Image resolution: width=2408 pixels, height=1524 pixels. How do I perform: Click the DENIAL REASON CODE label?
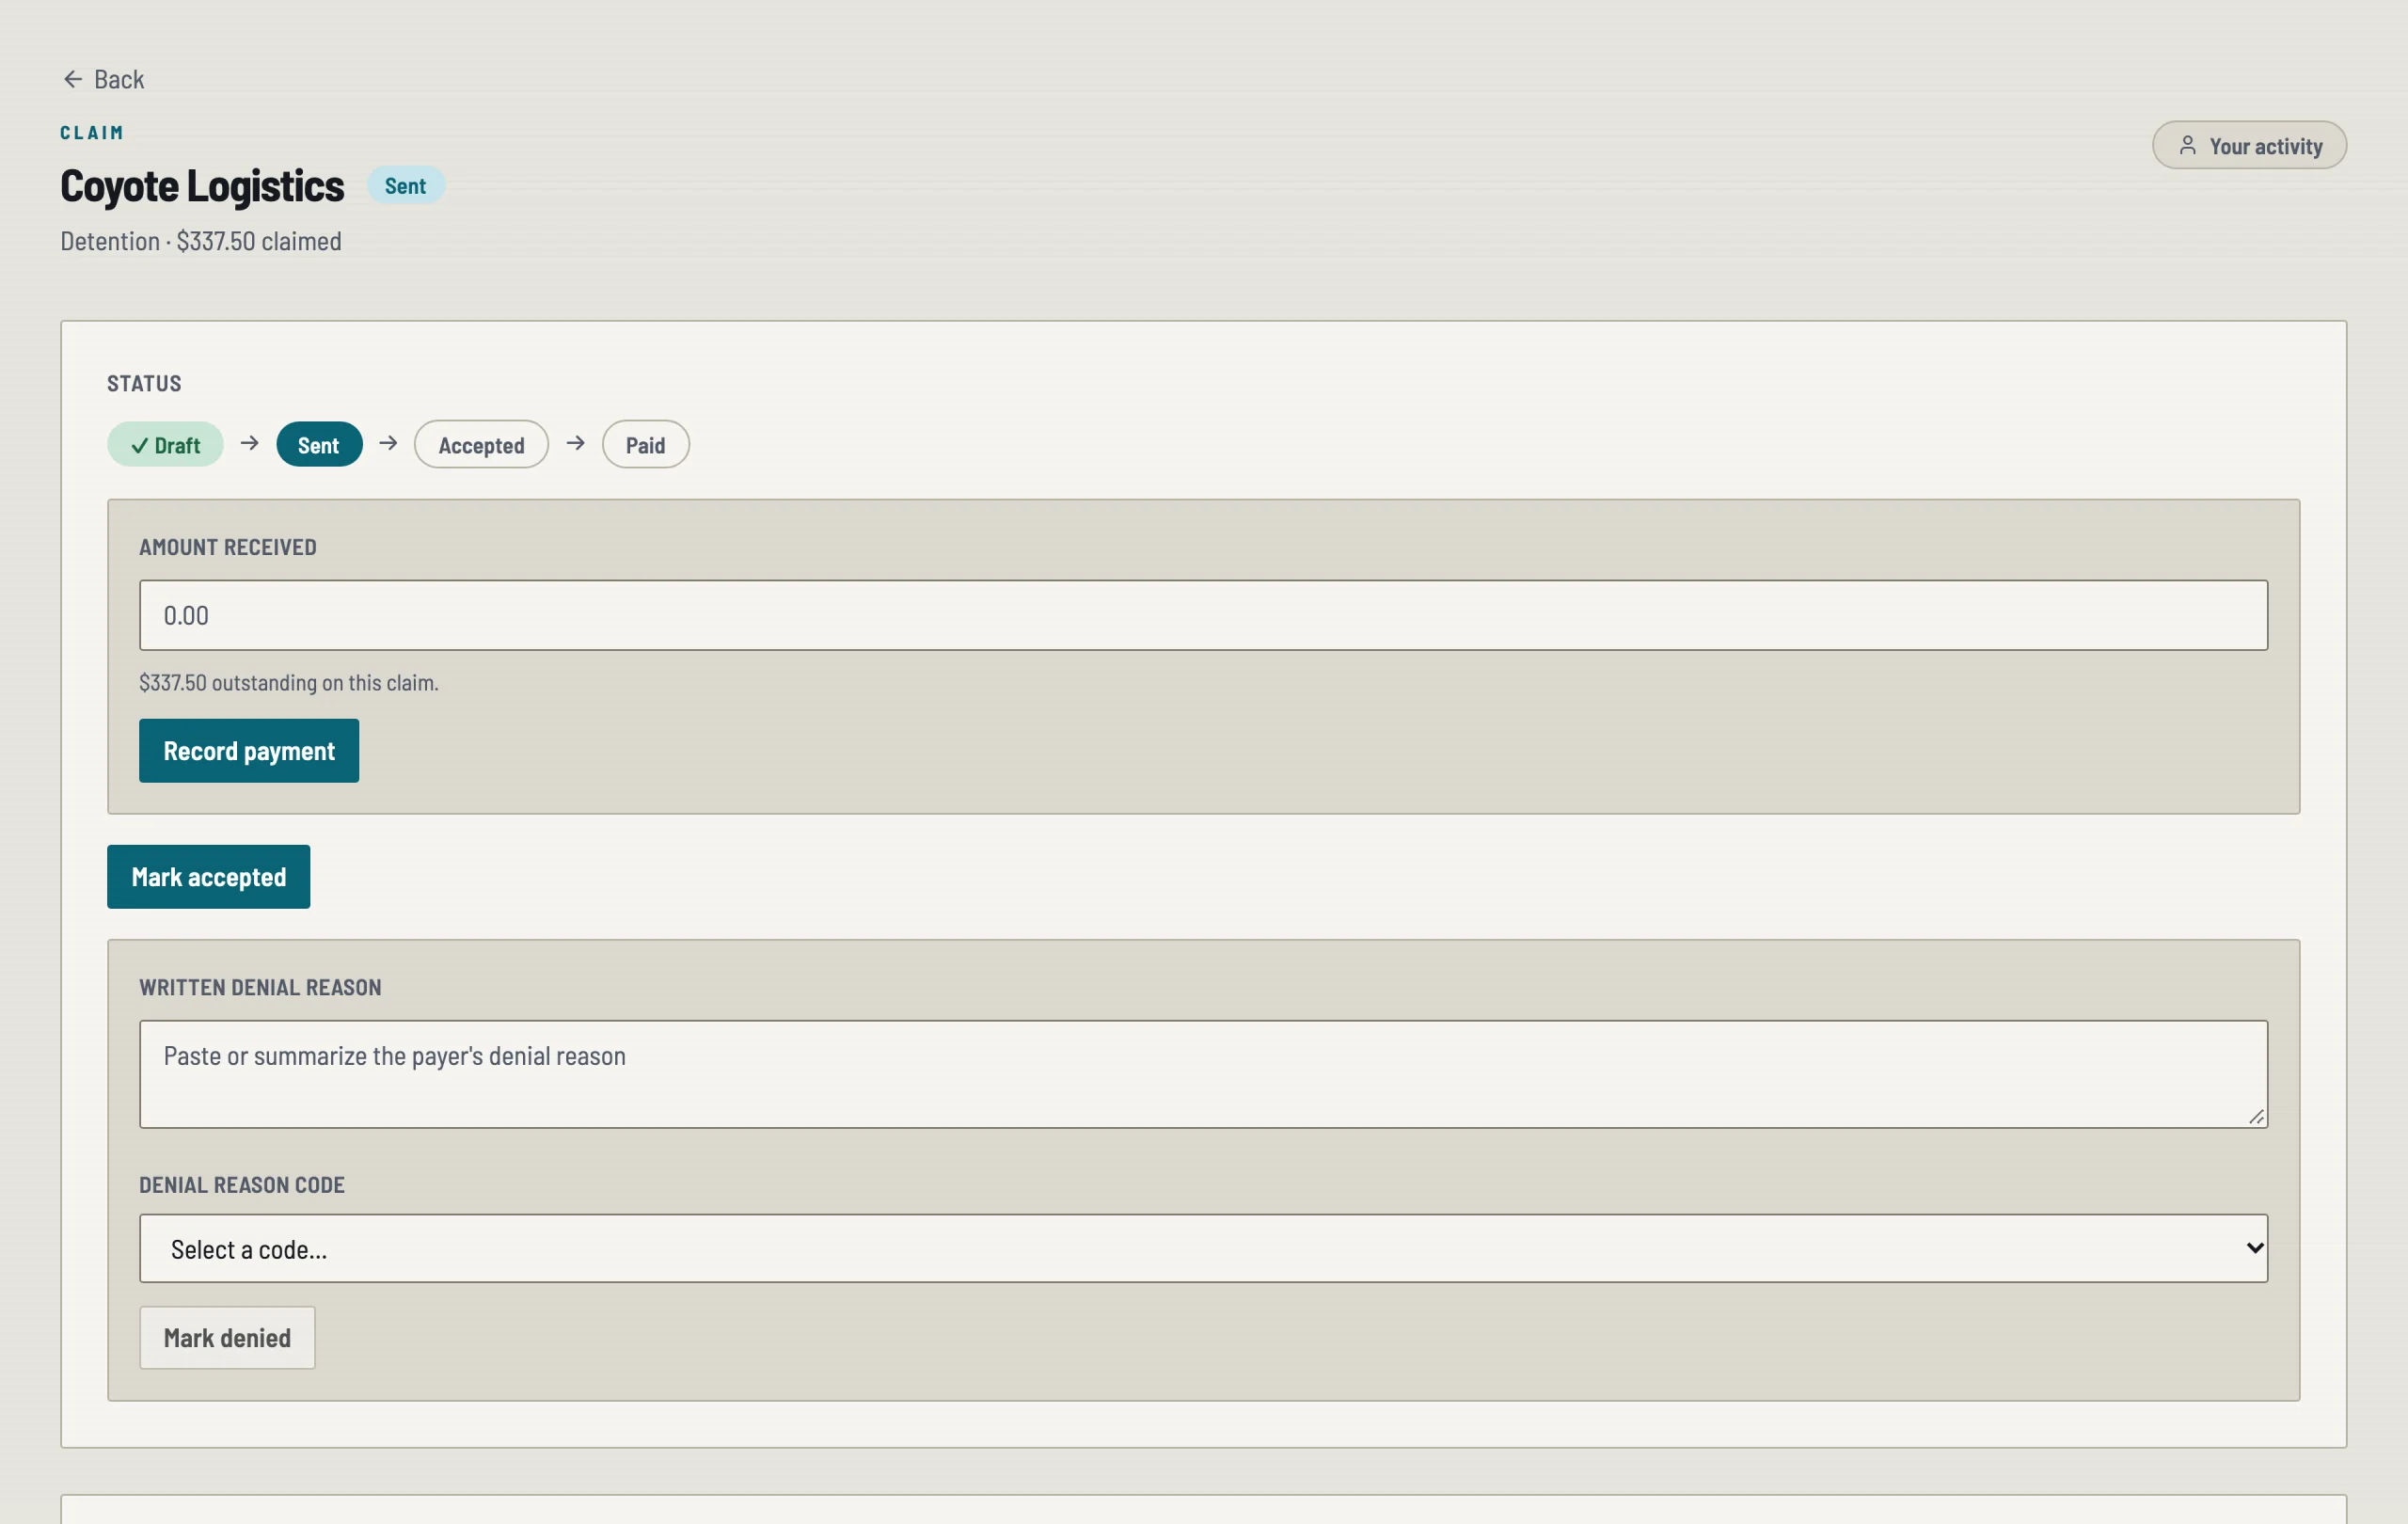point(242,1185)
